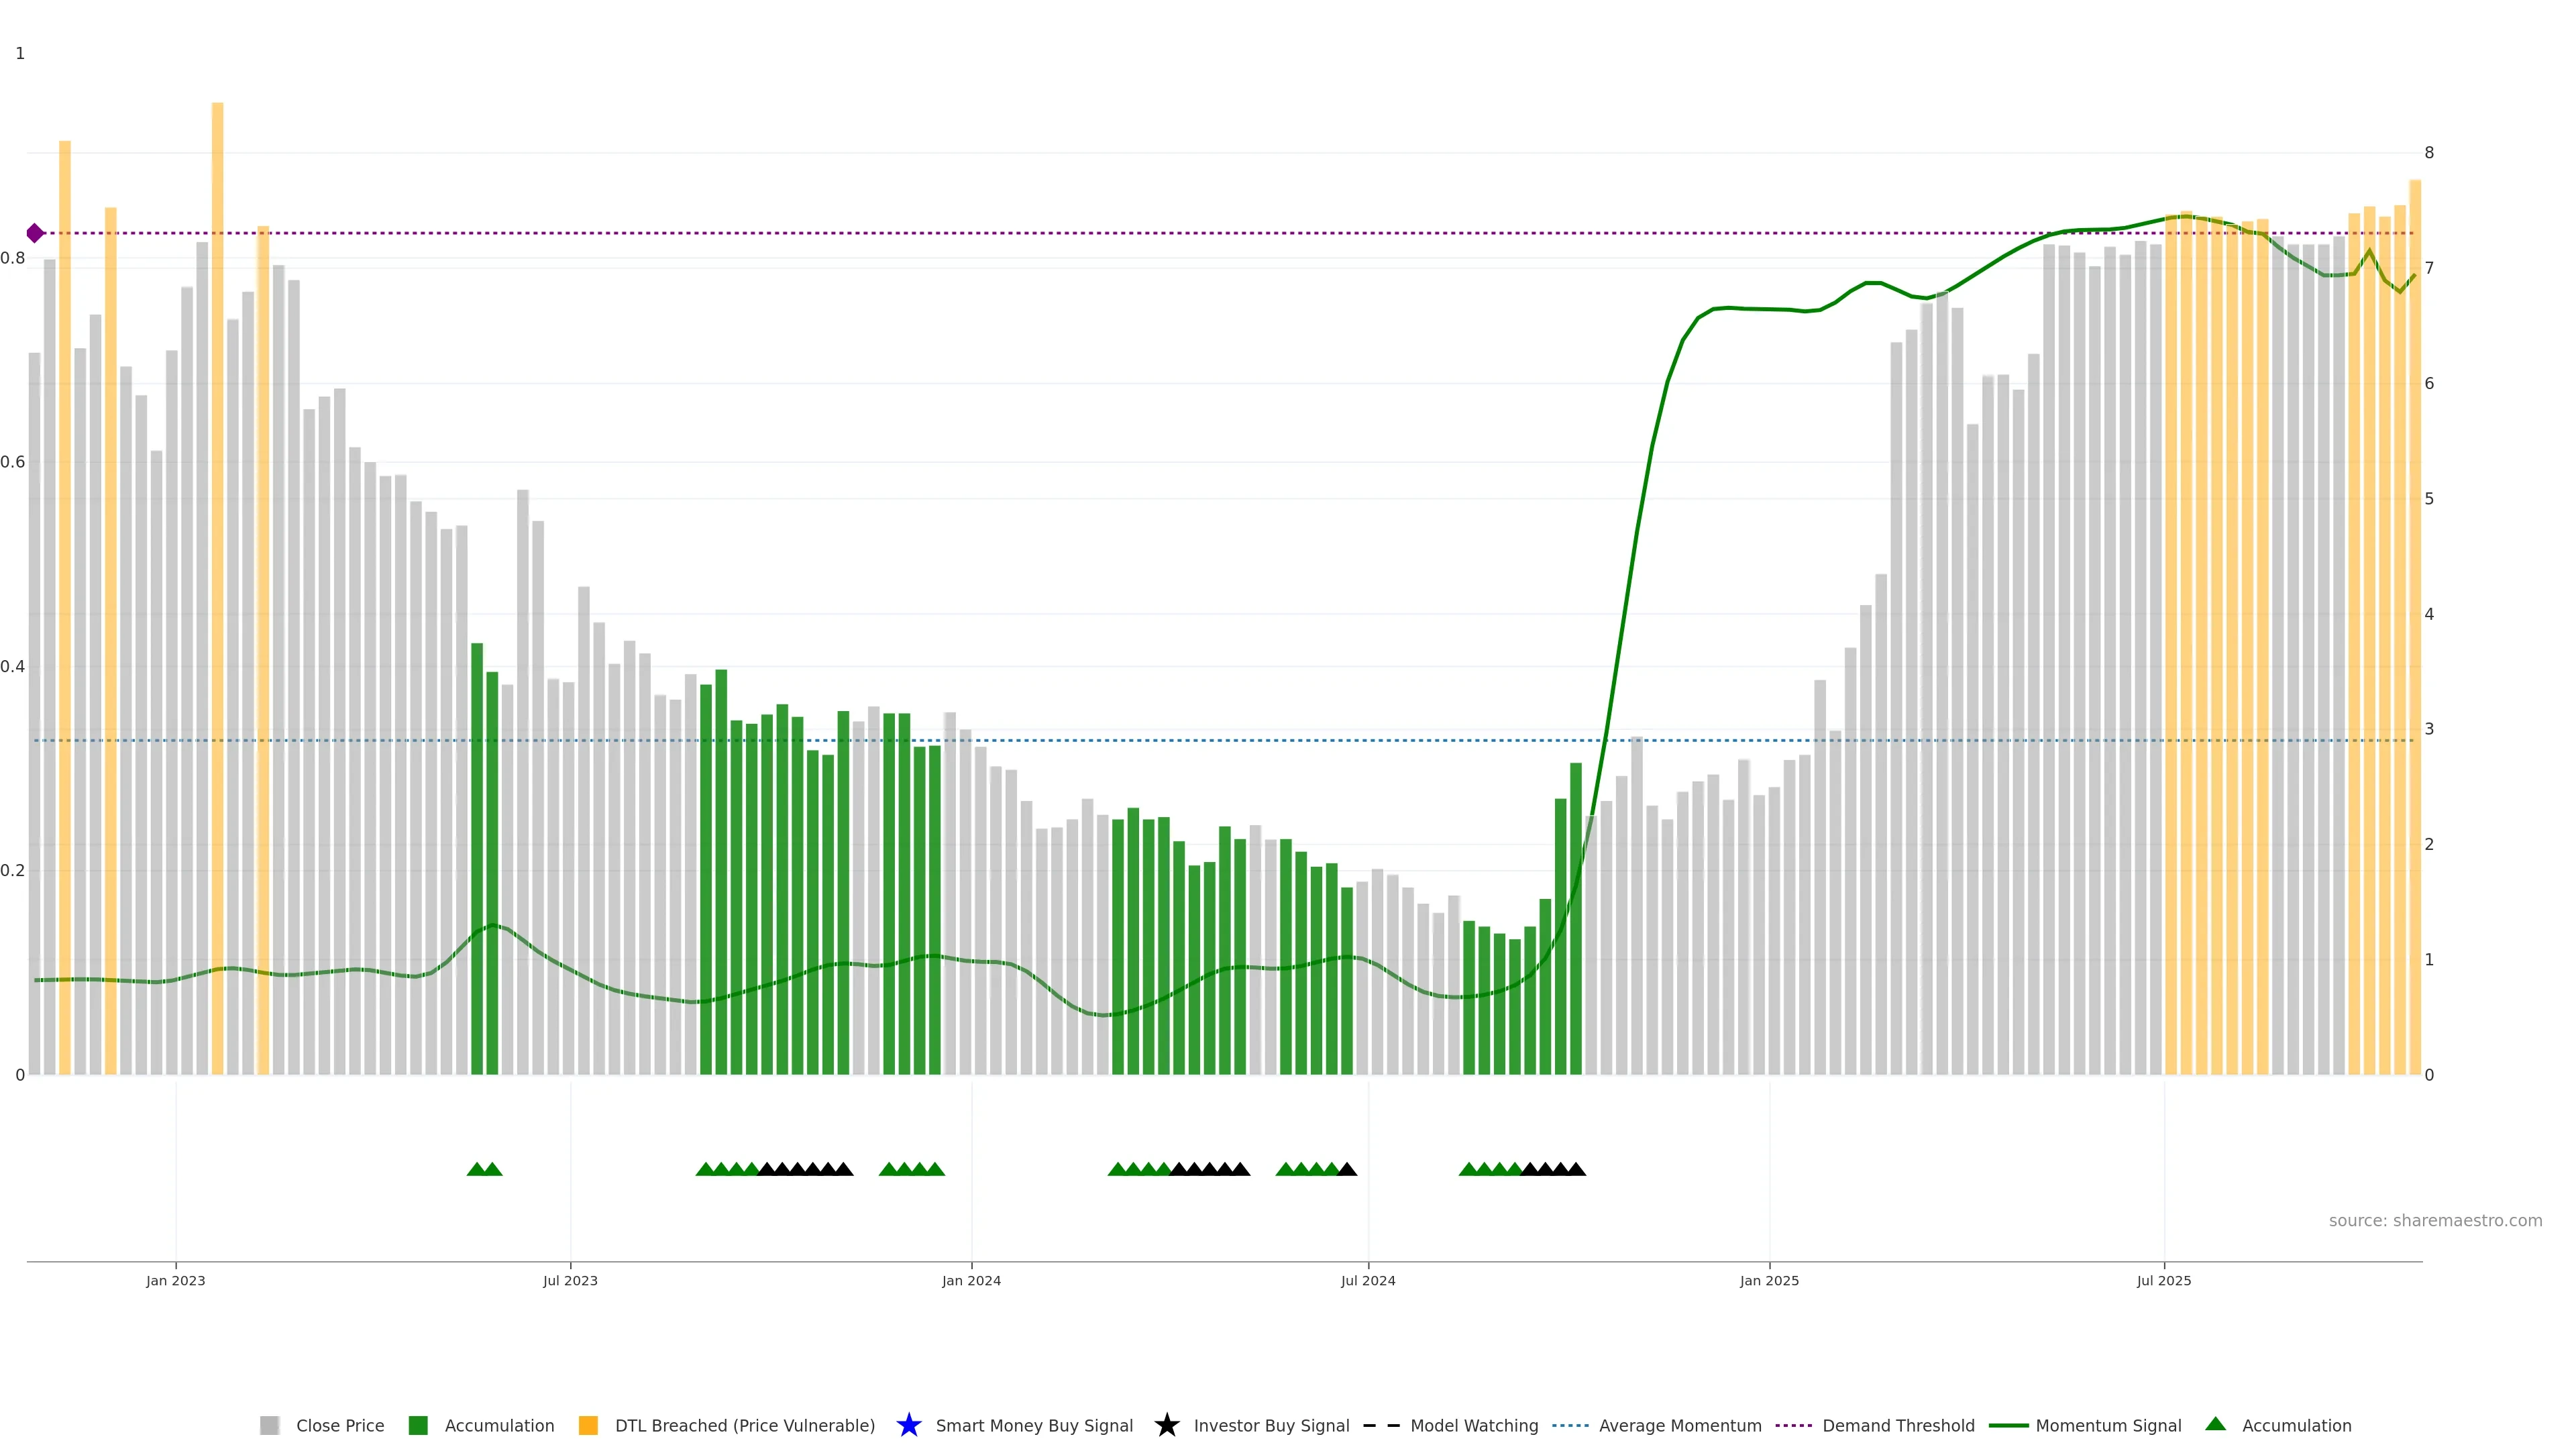Click the Jul 2023 axis label
Viewport: 2576px width, 1449px height.
click(570, 1280)
